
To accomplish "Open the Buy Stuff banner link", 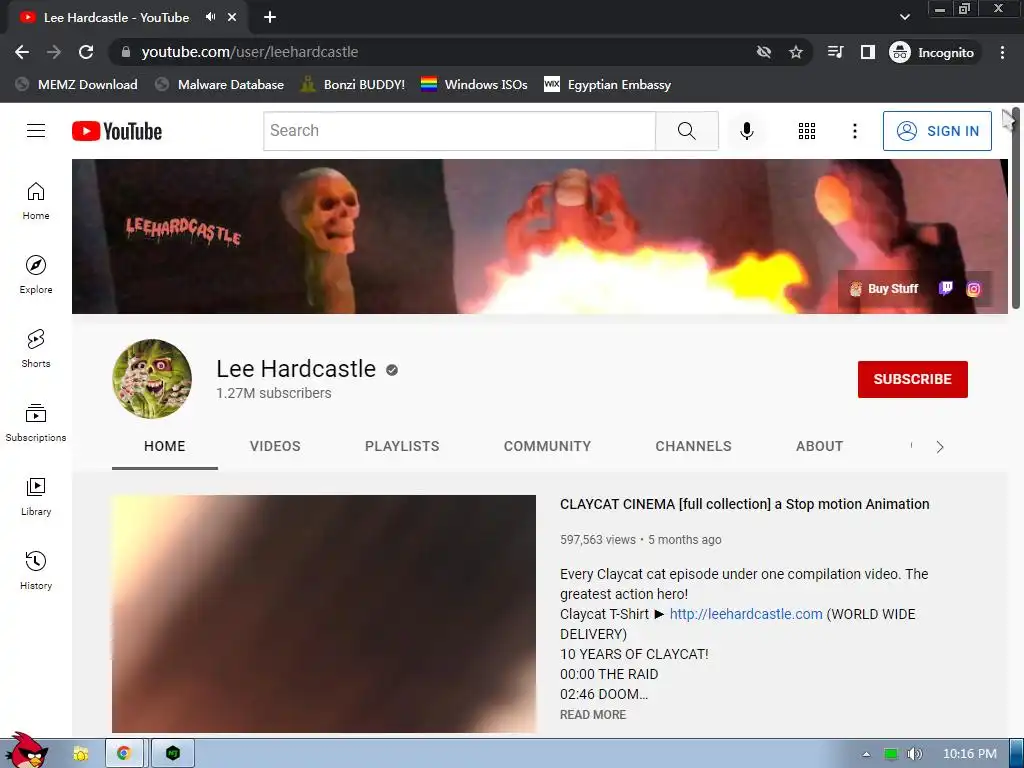I will (x=884, y=289).
